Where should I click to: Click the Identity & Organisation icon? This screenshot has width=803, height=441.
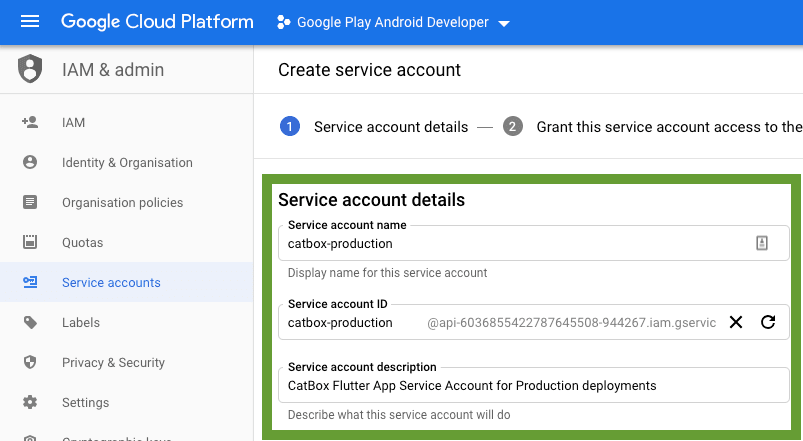click(30, 162)
